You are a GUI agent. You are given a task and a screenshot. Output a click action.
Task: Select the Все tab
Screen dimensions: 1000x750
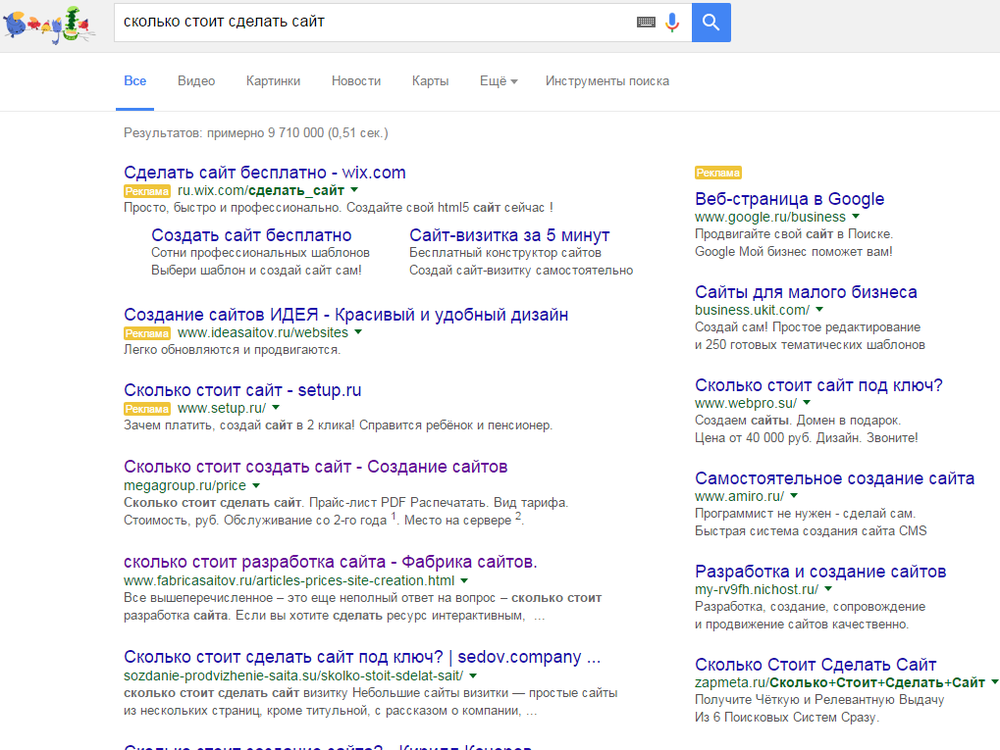tap(135, 81)
